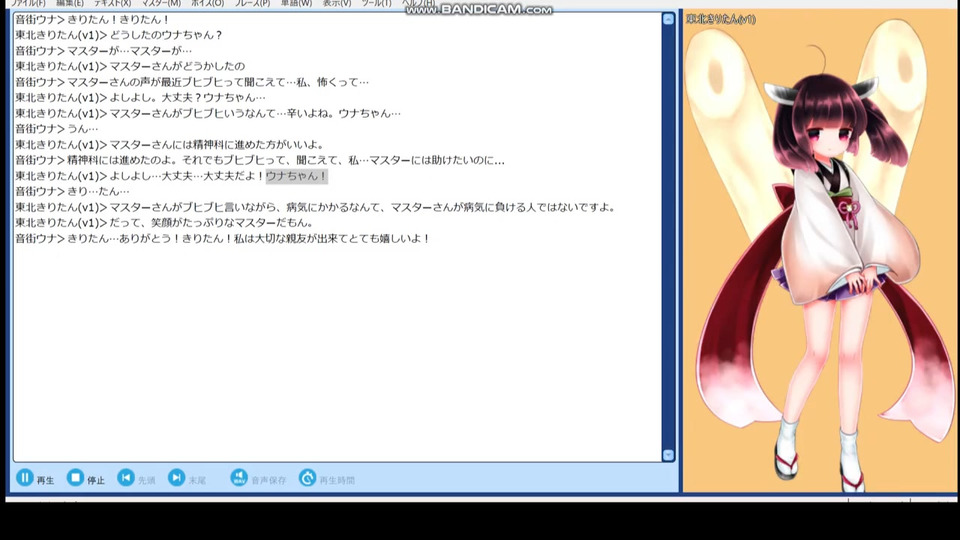Open the テキスト(X) menu
This screenshot has height=540, width=960.
coord(112,3)
